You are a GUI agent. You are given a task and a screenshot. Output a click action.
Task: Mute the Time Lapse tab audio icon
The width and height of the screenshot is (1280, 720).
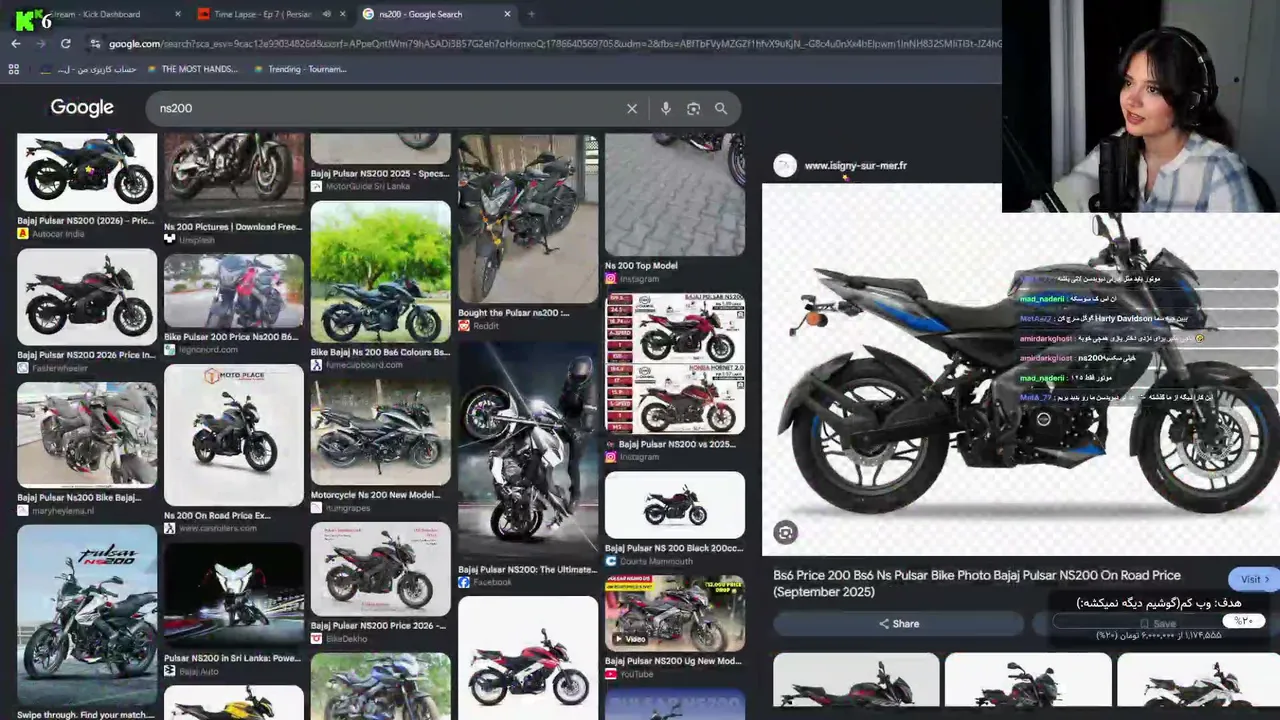[326, 14]
